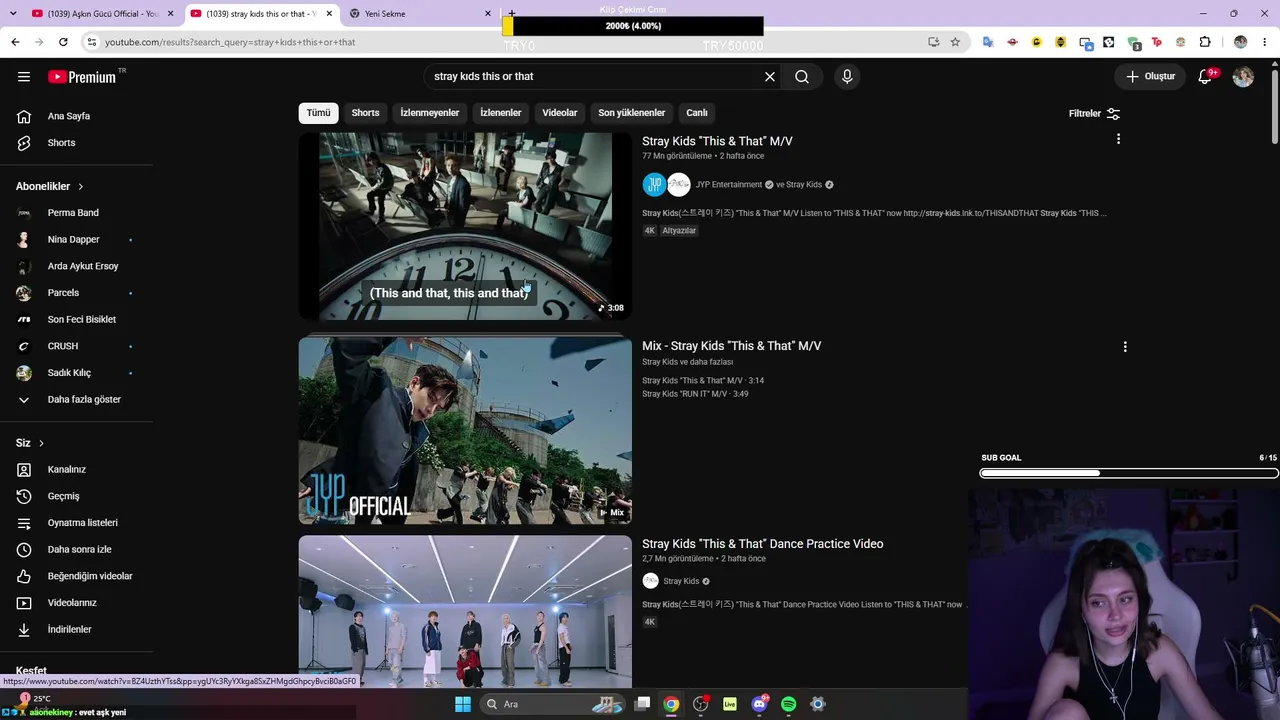This screenshot has height=720, width=1280.
Task: Start voice search with the microphone
Action: pyautogui.click(x=847, y=76)
